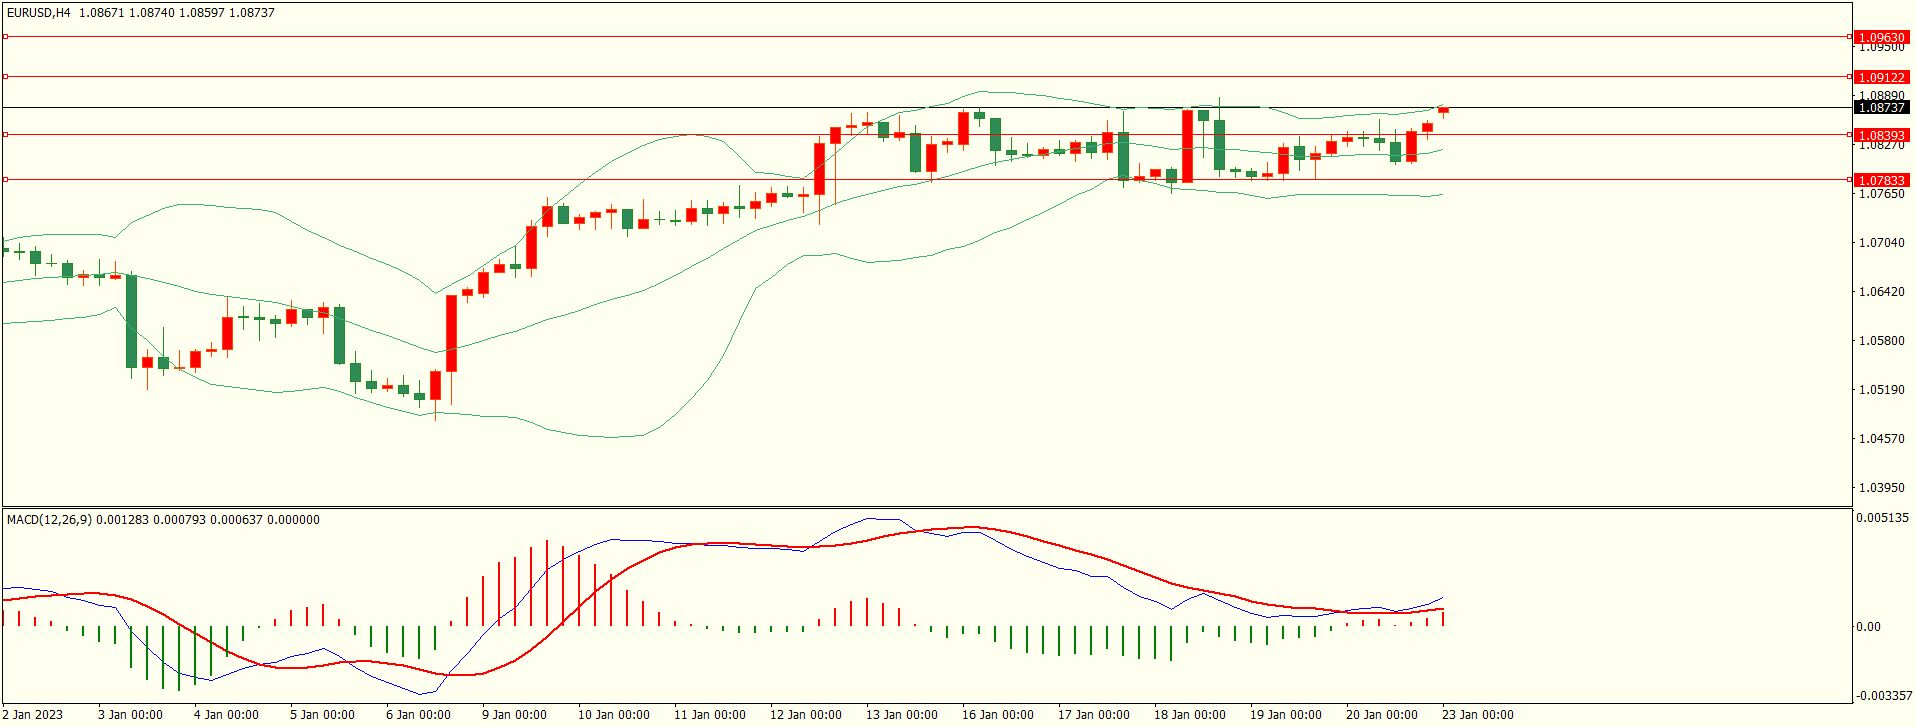
Task: Click the 10 Jan 00:00 time label
Action: point(614,714)
